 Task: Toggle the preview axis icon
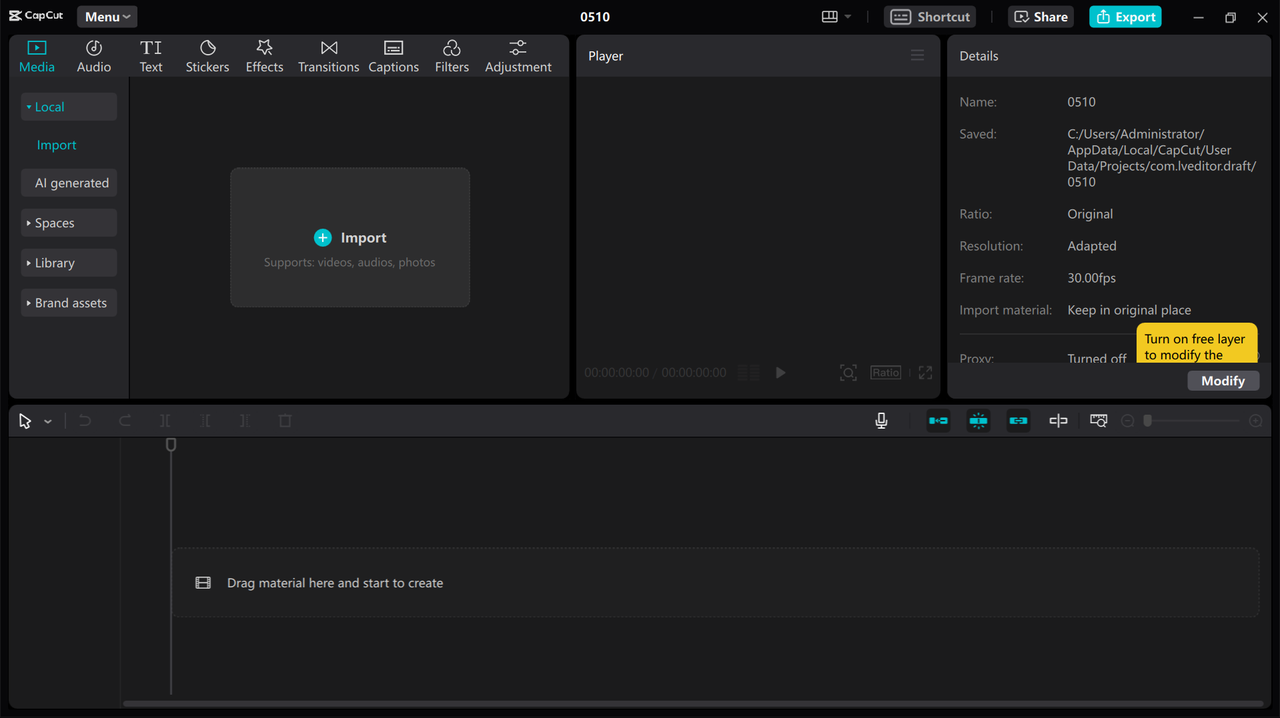(1058, 421)
